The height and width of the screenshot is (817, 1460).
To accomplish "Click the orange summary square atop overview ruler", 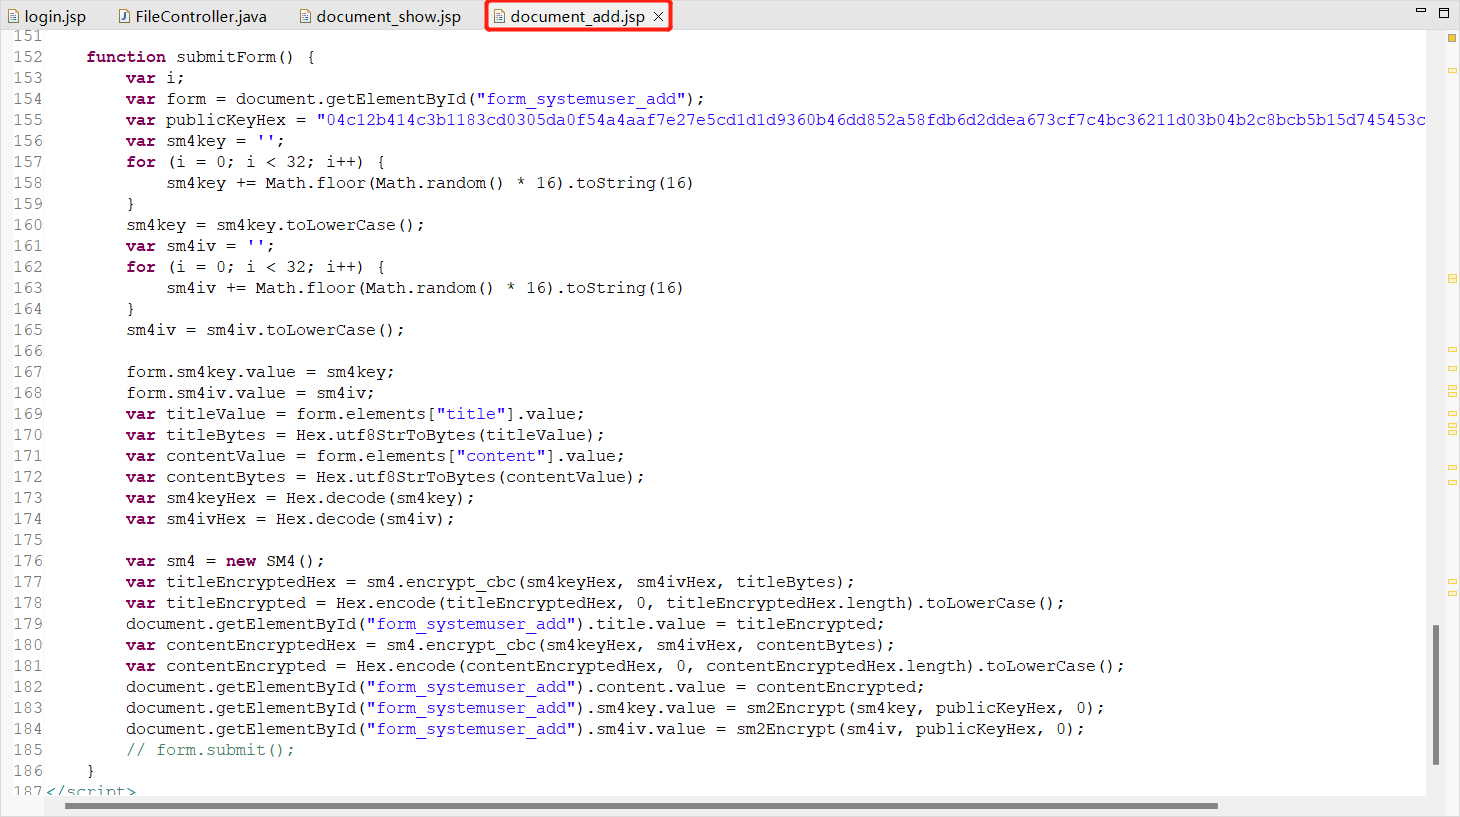I will [1452, 38].
